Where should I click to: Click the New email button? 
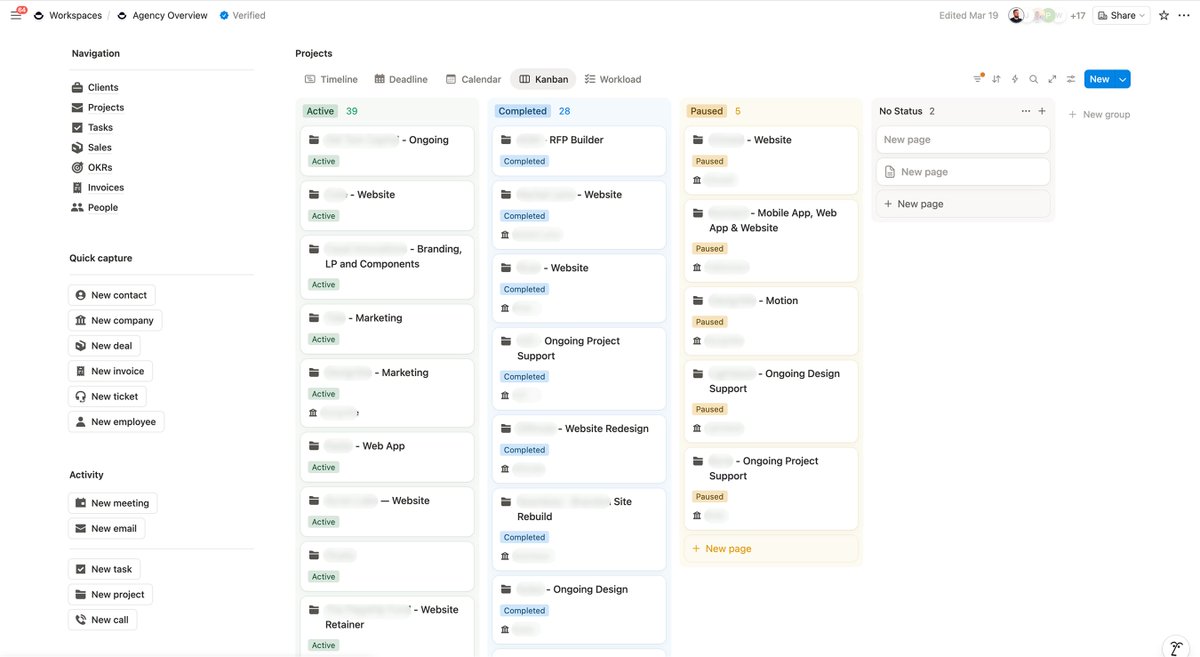click(x=106, y=529)
